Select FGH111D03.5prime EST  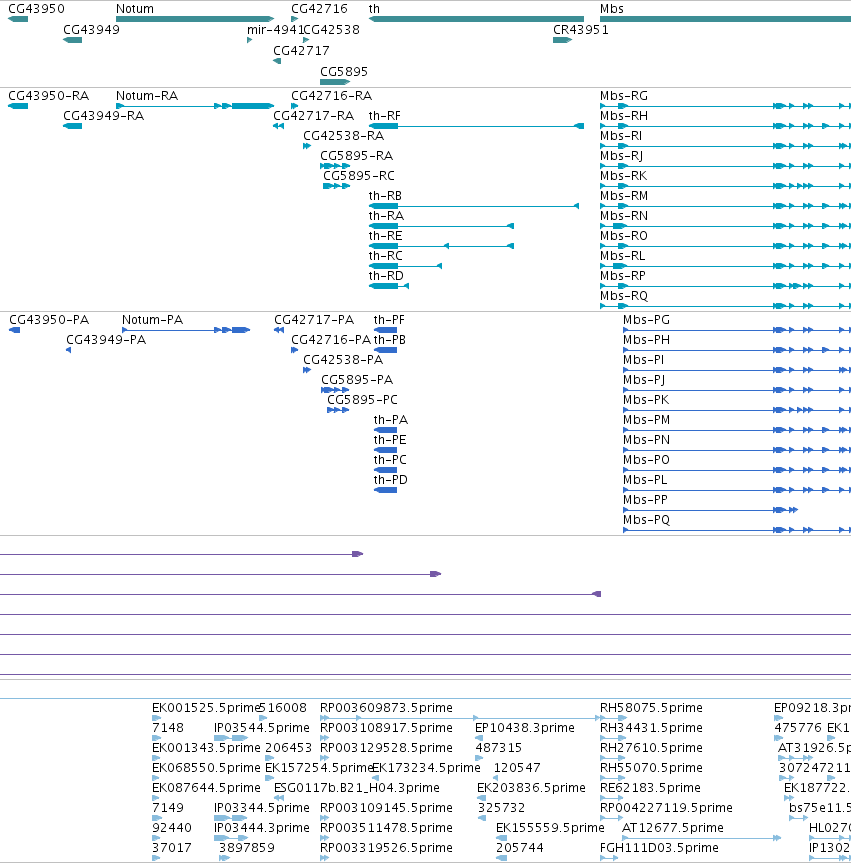tap(609, 858)
